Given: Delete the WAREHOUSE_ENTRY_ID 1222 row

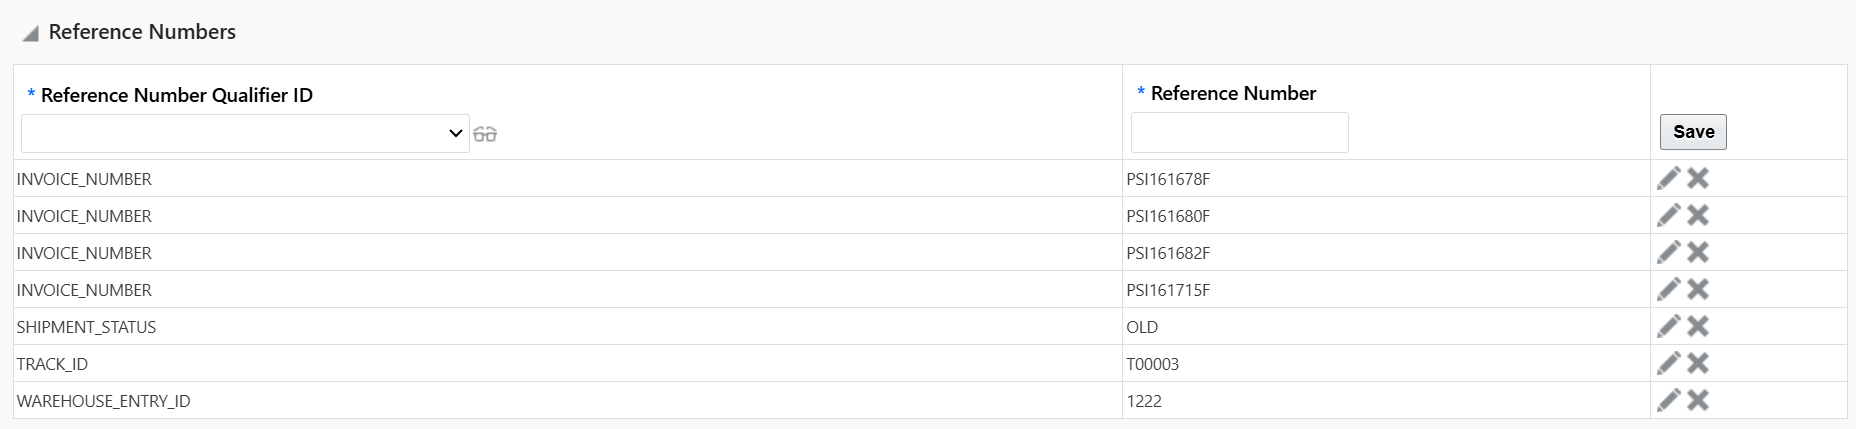Looking at the screenshot, I should pos(1698,400).
